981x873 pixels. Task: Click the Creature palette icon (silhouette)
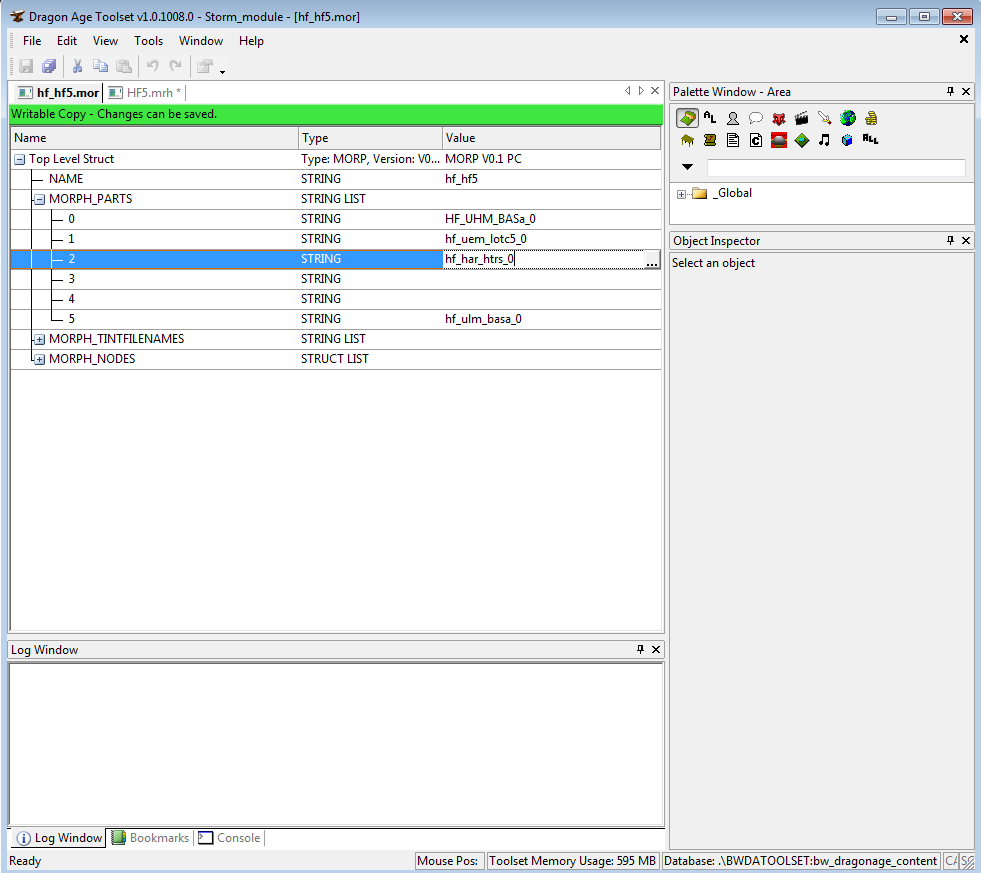(x=733, y=118)
